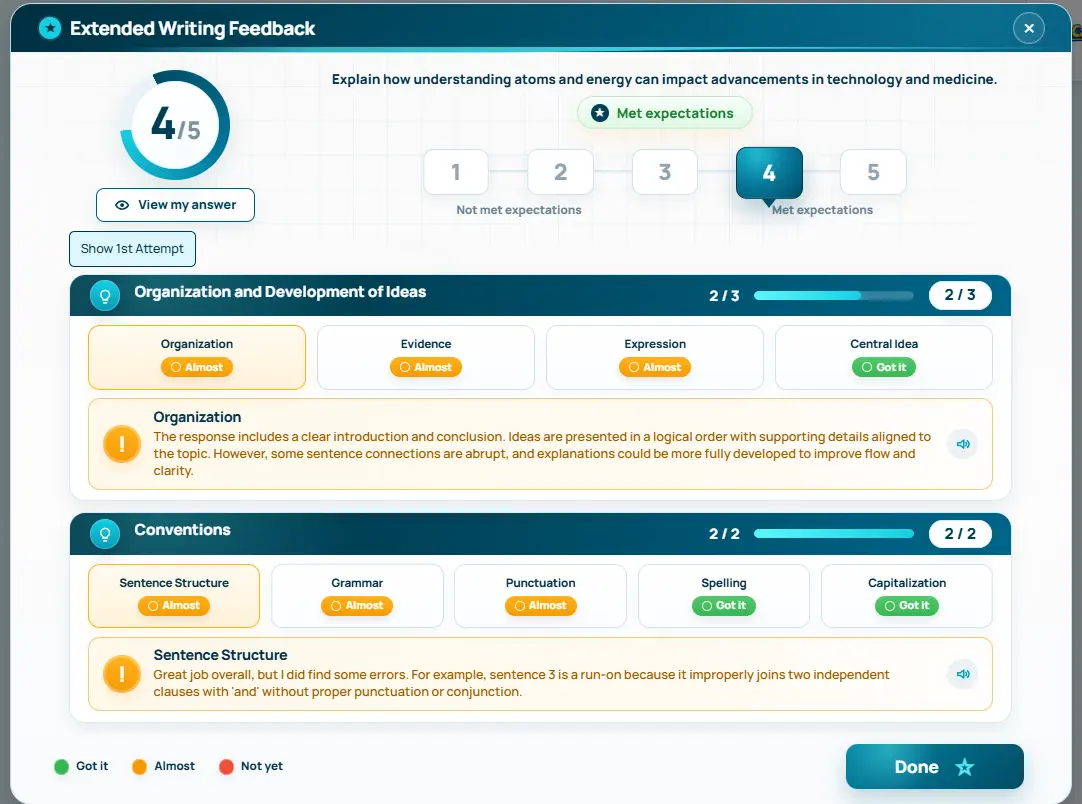Select the Spelling criterion card
This screenshot has height=804, width=1082.
724,596
